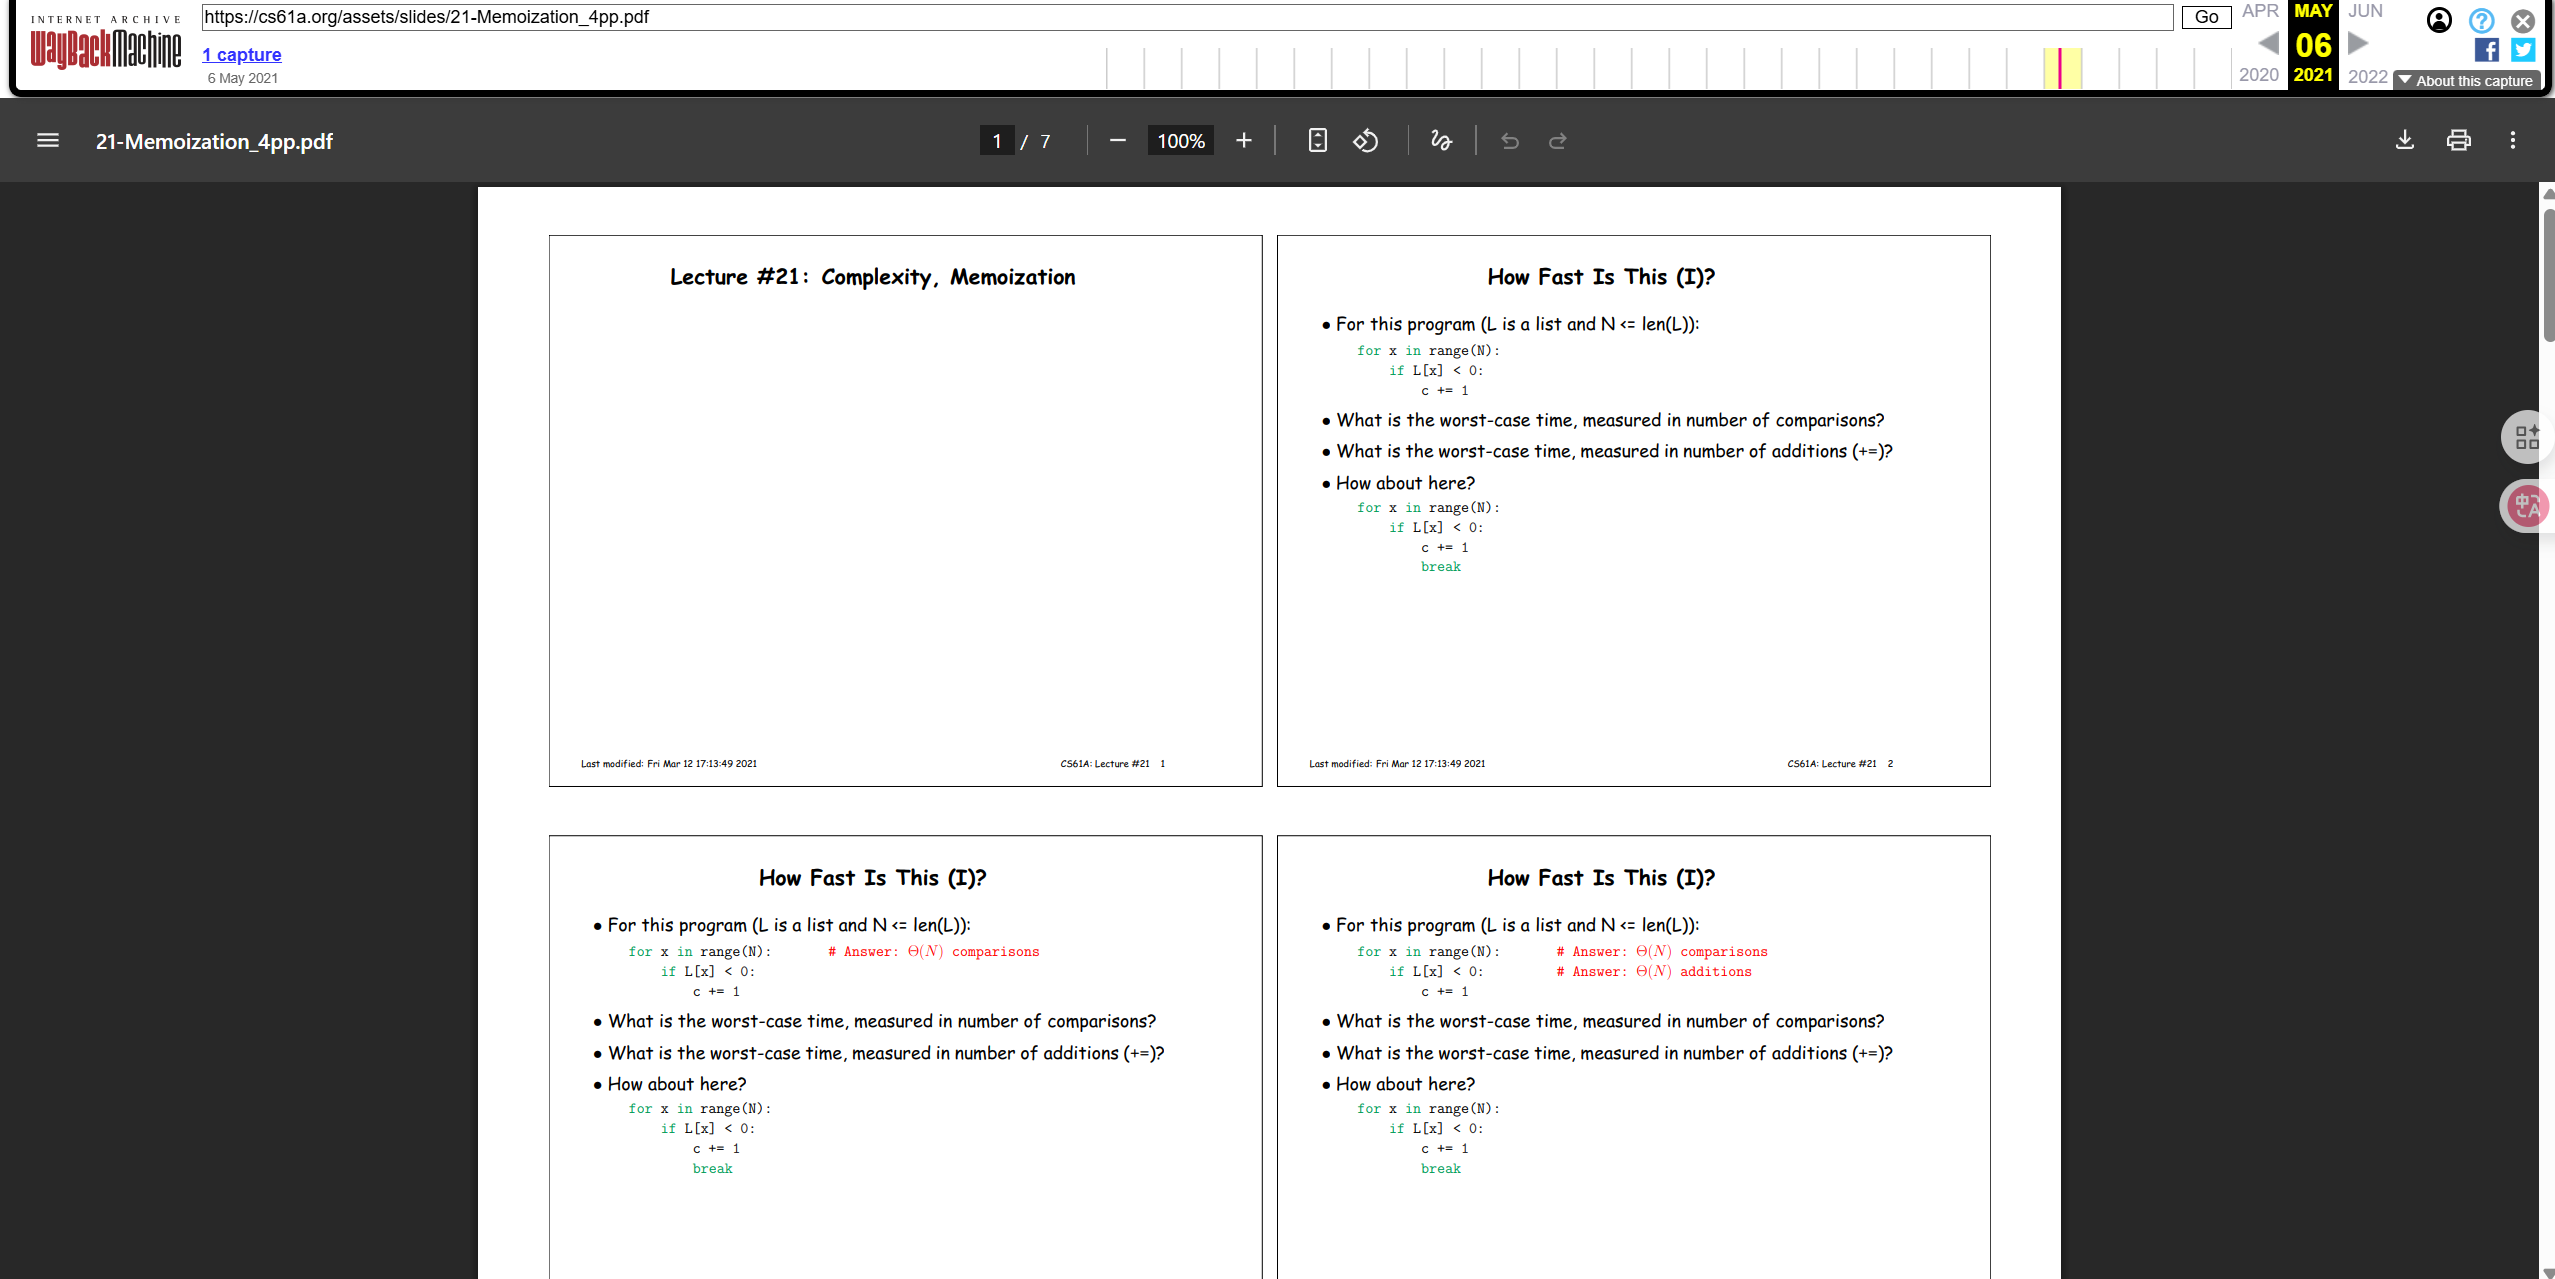This screenshot has height=1279, width=2555.
Task: Share the capture on Facebook
Action: (x=2487, y=50)
